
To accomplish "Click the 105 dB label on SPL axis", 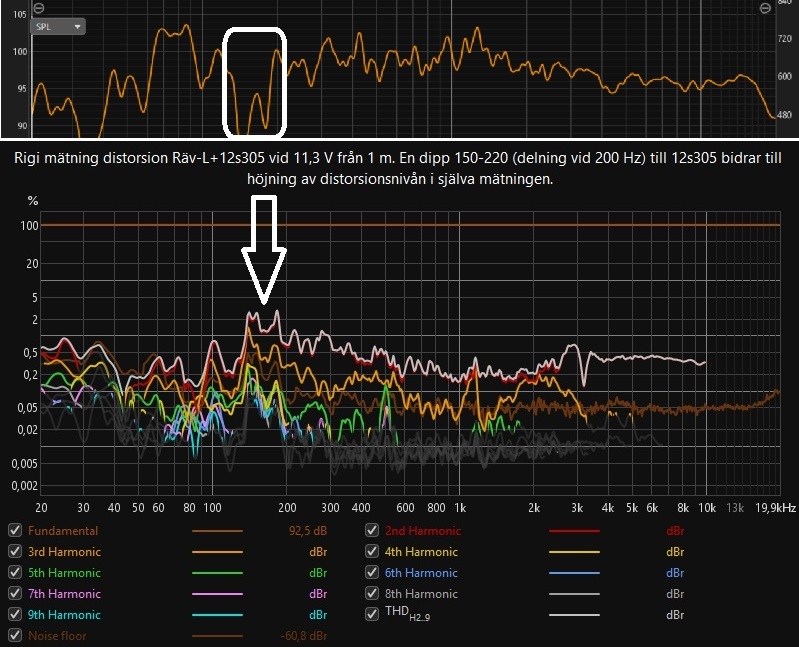I will click(19, 14).
